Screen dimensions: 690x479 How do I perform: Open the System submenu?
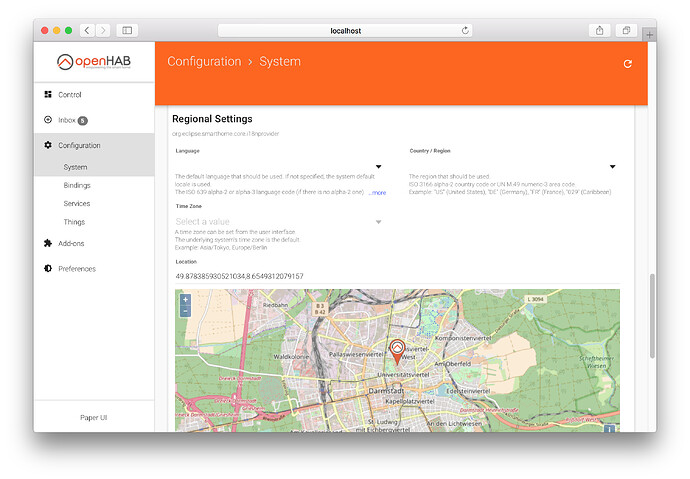(94, 167)
